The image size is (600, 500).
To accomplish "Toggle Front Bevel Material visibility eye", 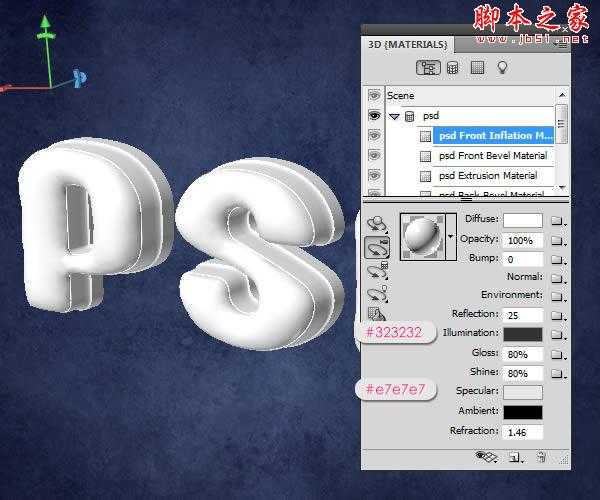I will click(x=374, y=155).
